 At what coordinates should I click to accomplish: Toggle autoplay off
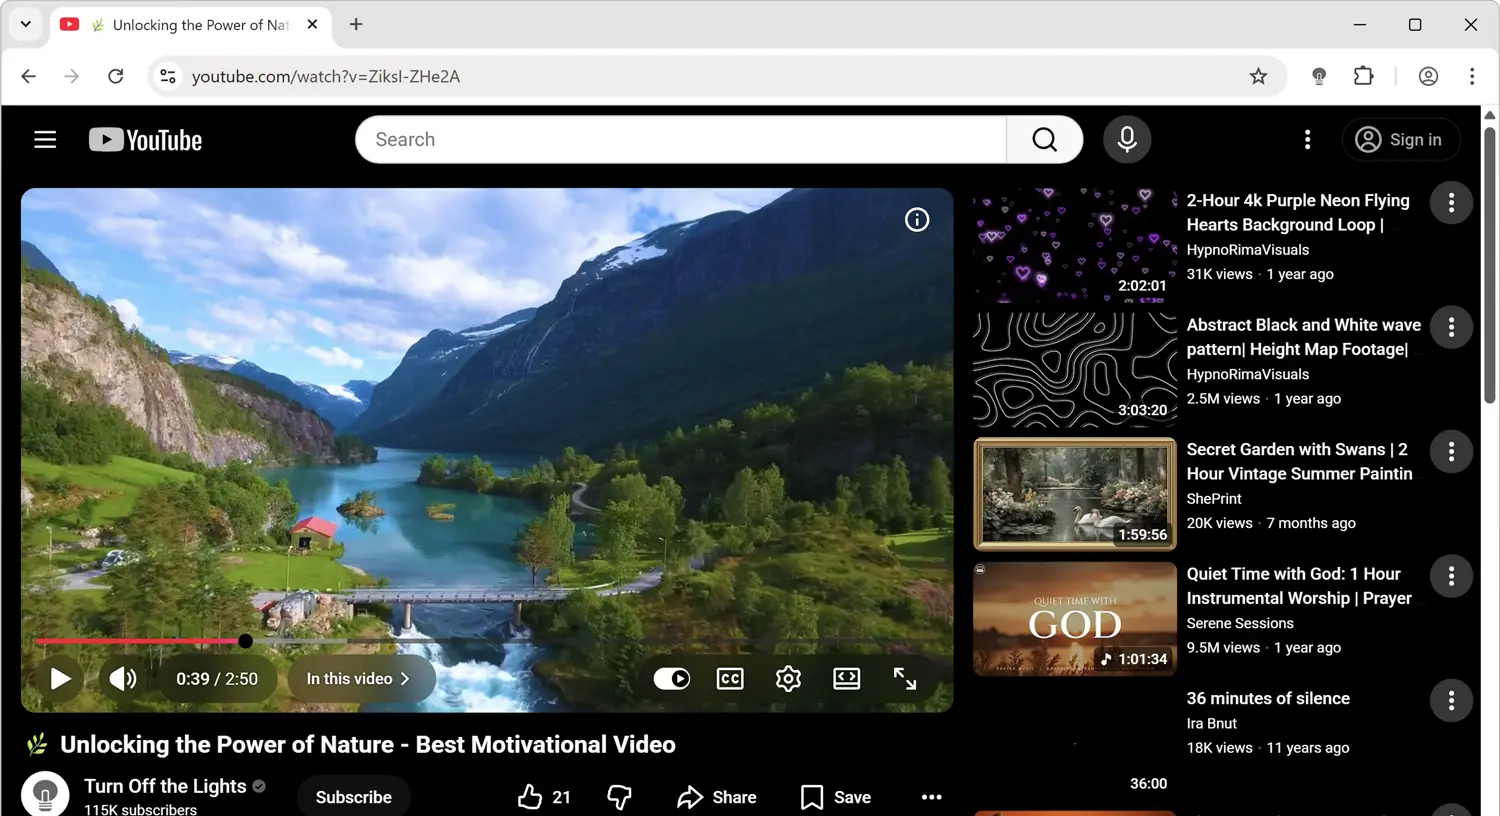pyautogui.click(x=671, y=678)
